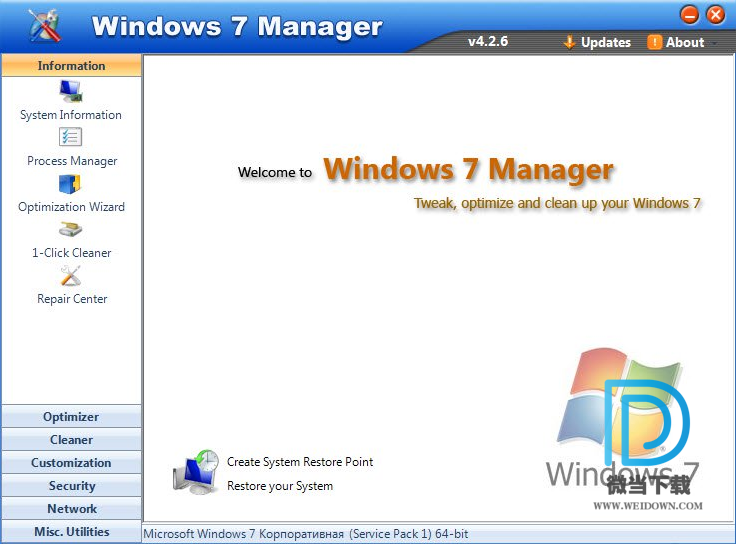Screen dimensions: 736x544
Task: Open the System Information monitor icon
Action: pyautogui.click(x=71, y=92)
